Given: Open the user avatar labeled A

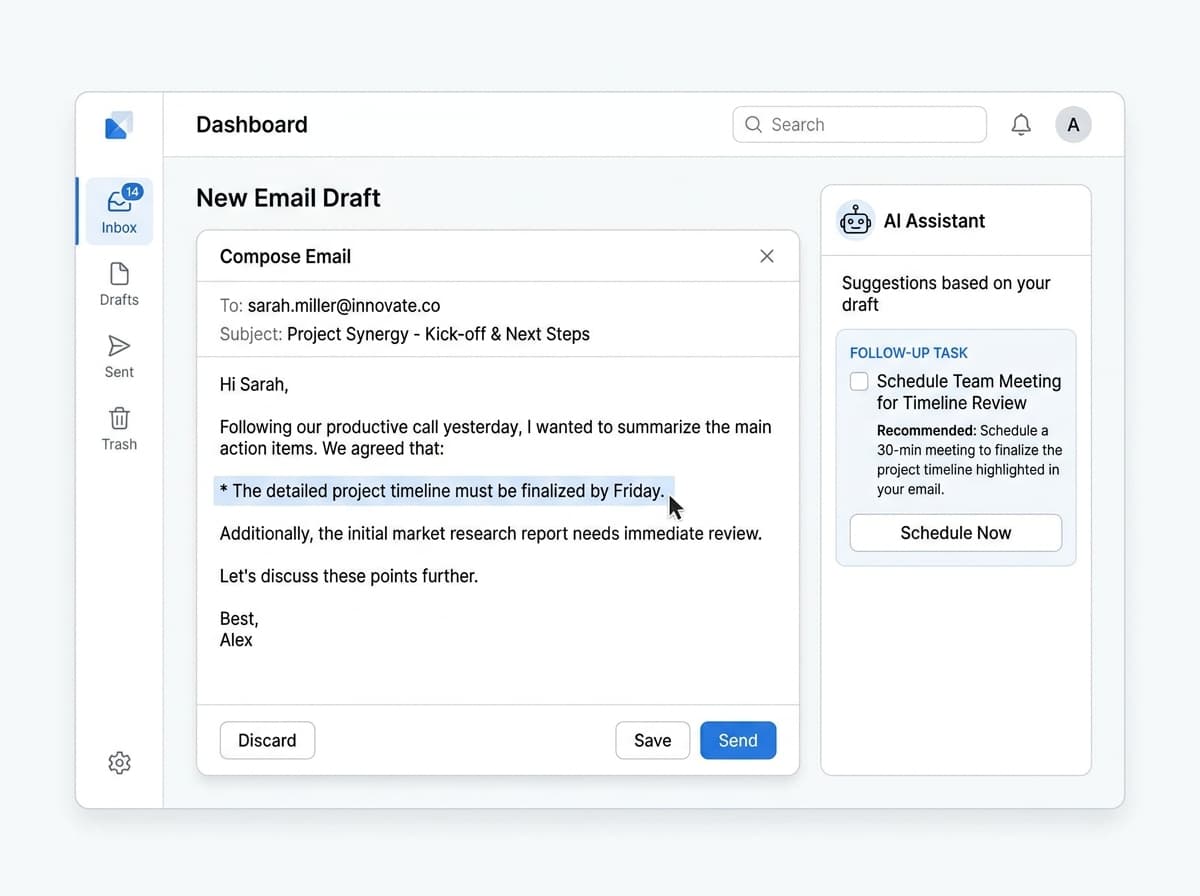Looking at the screenshot, I should 1073,125.
